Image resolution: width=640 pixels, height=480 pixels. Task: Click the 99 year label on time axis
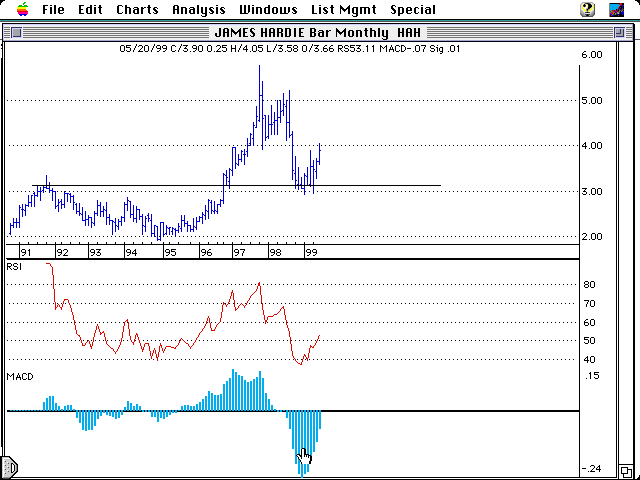pos(311,253)
